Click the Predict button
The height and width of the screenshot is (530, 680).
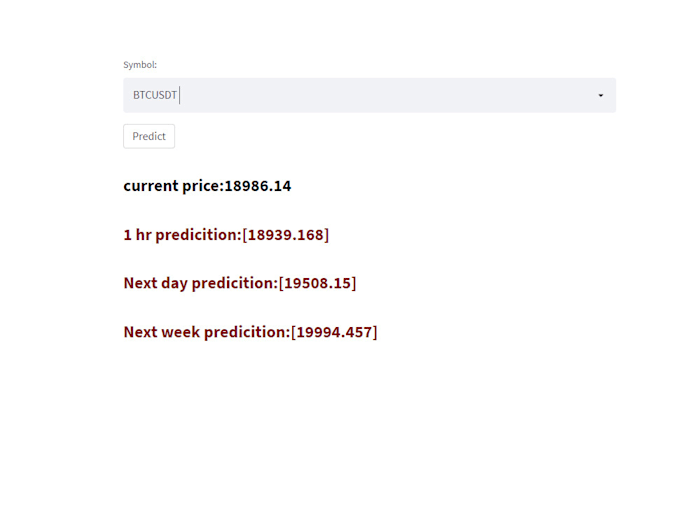149,136
